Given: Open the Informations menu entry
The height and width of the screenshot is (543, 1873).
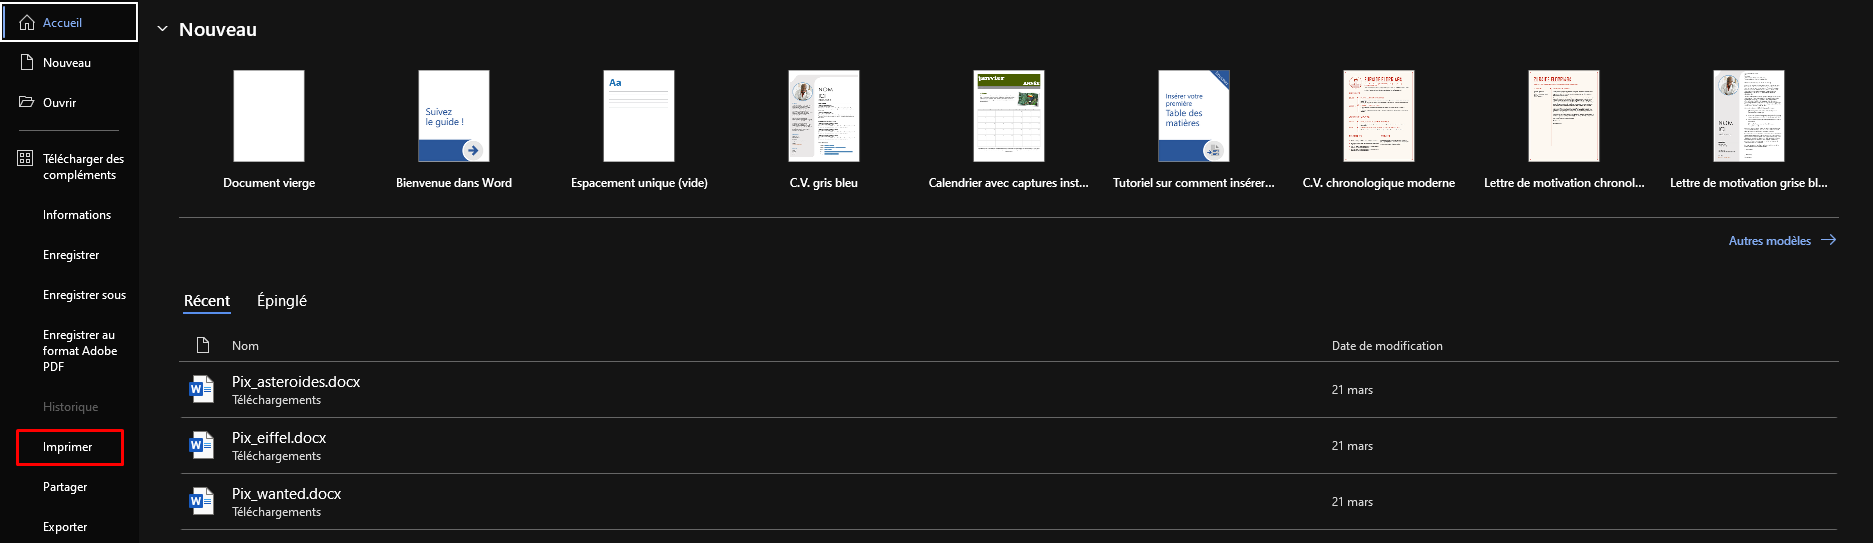Looking at the screenshot, I should coord(77,215).
